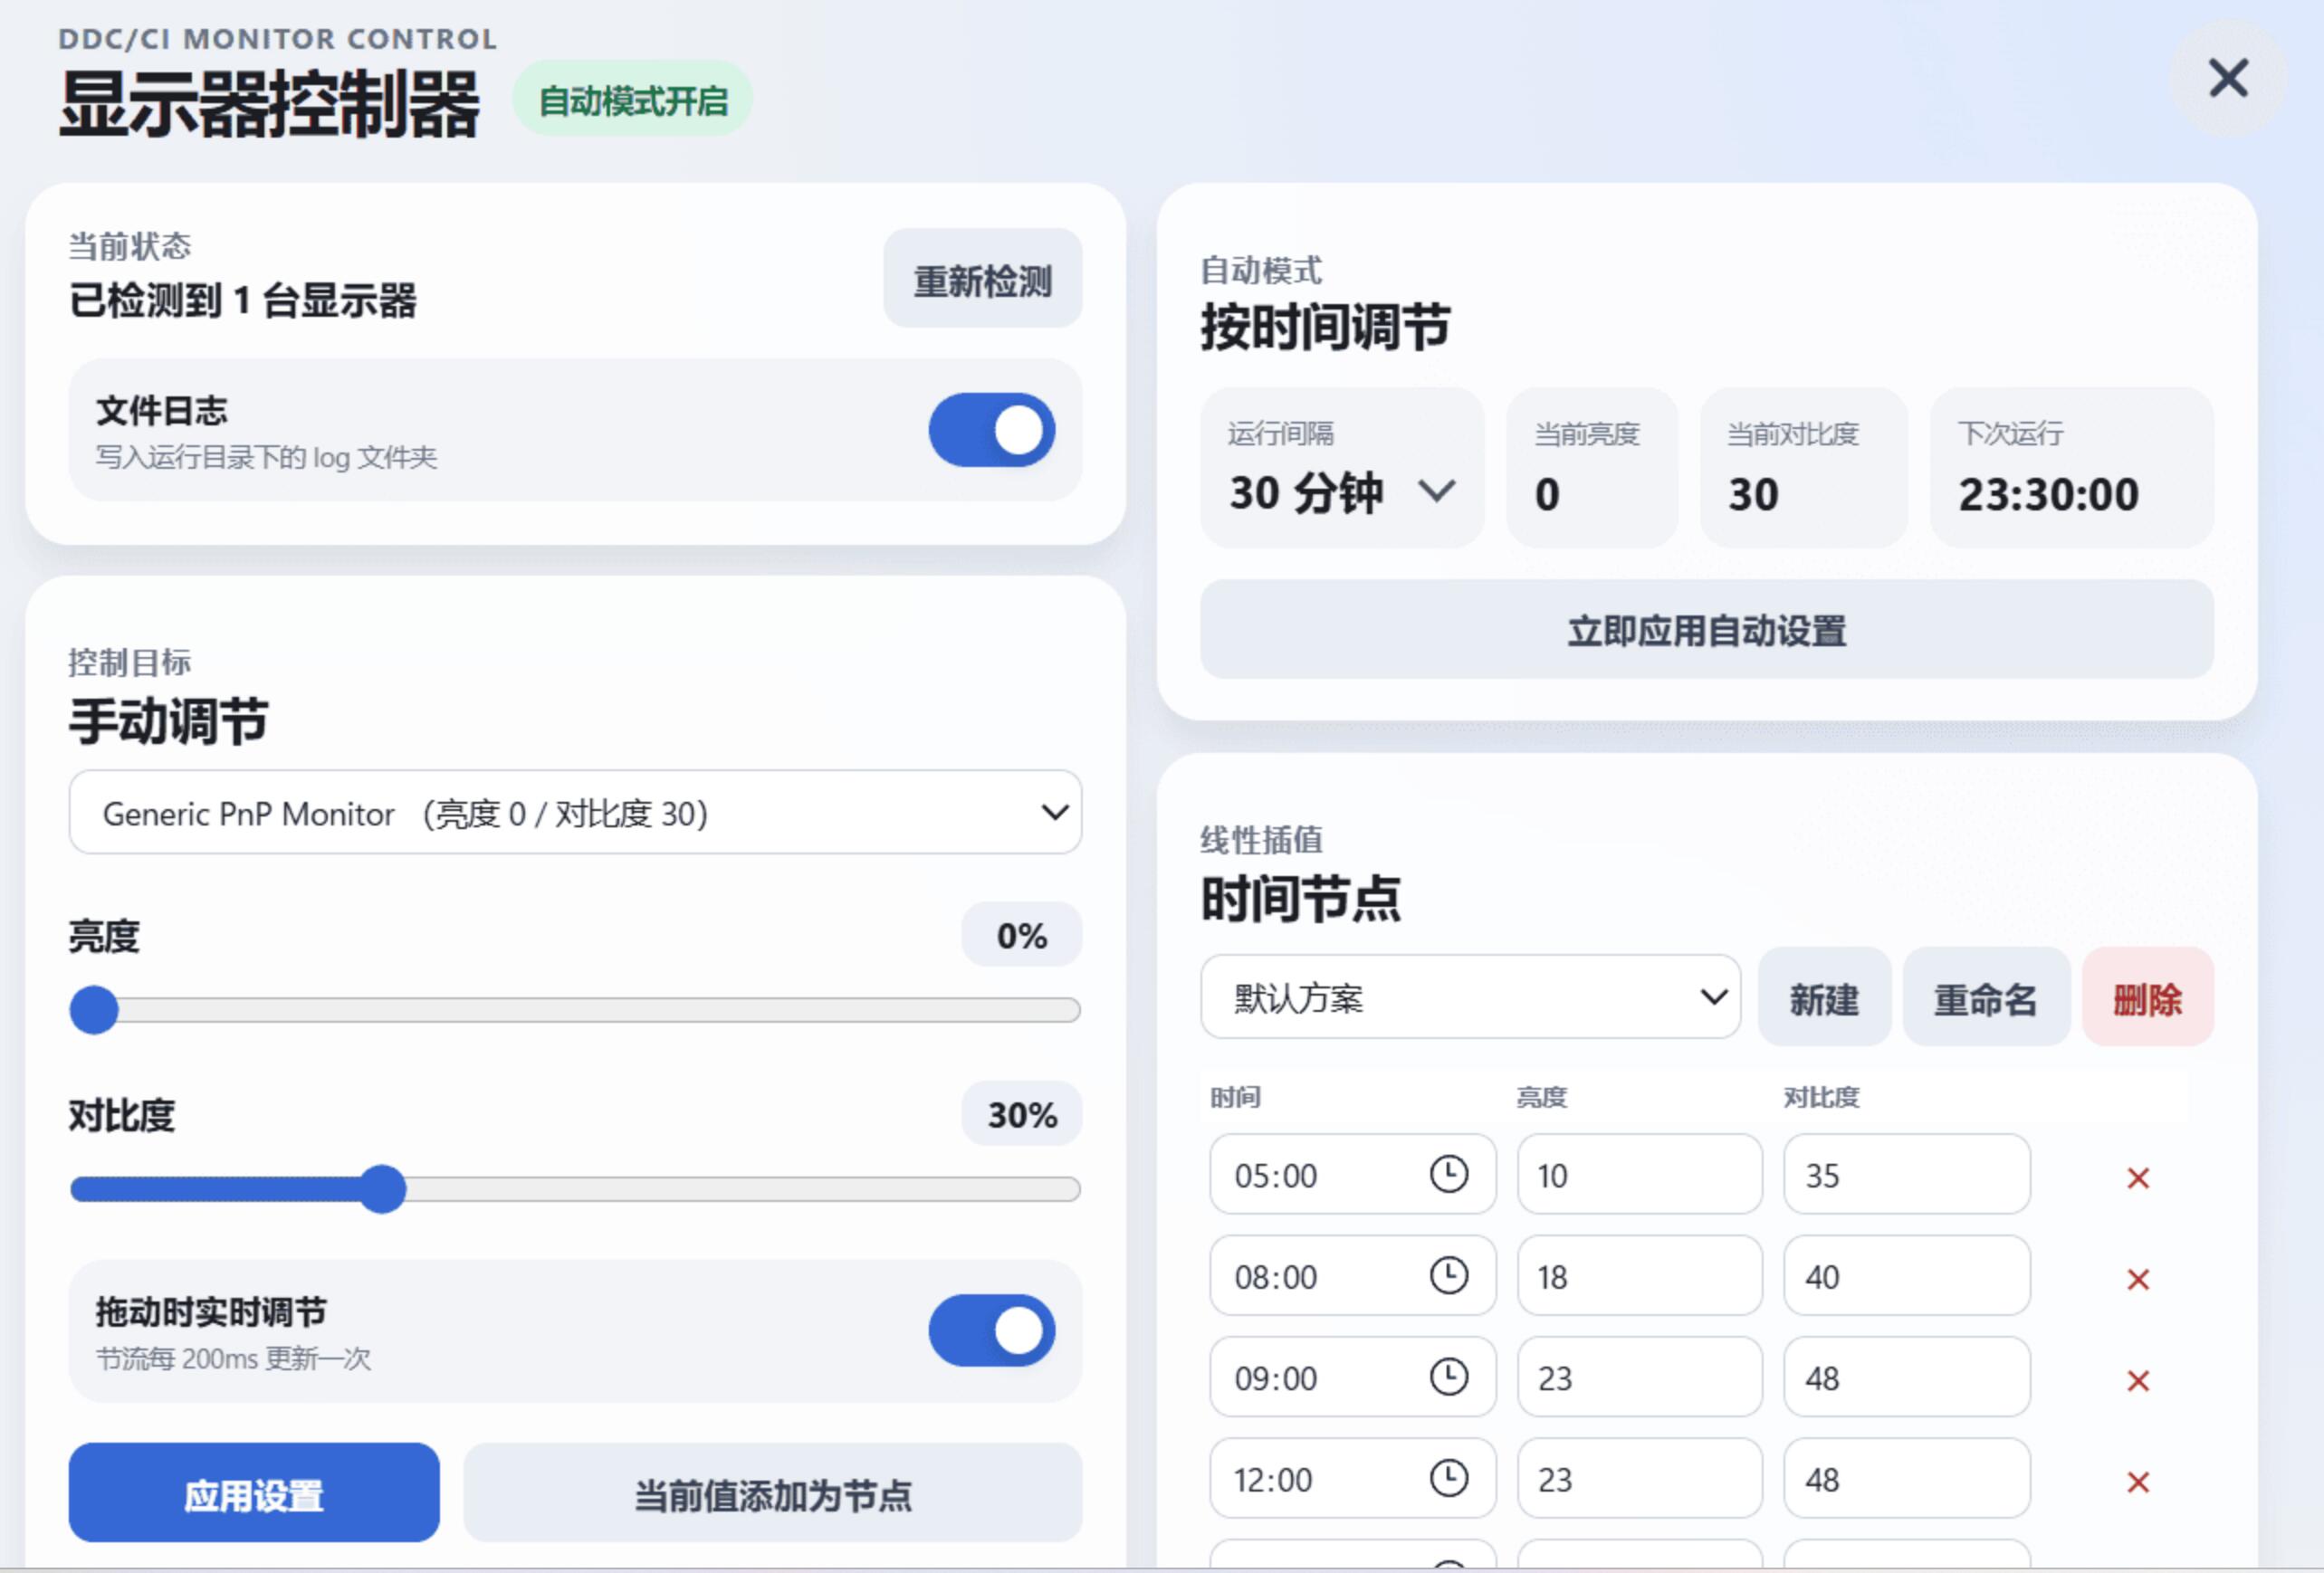Open the Generic PnP Monitor selector
This screenshot has height=1573, width=2324.
(x=575, y=812)
